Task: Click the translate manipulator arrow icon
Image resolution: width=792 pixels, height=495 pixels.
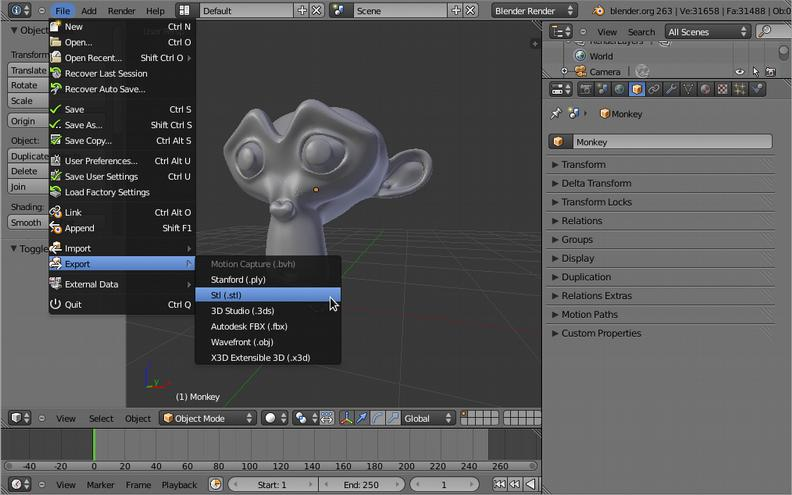Action: coord(362,418)
